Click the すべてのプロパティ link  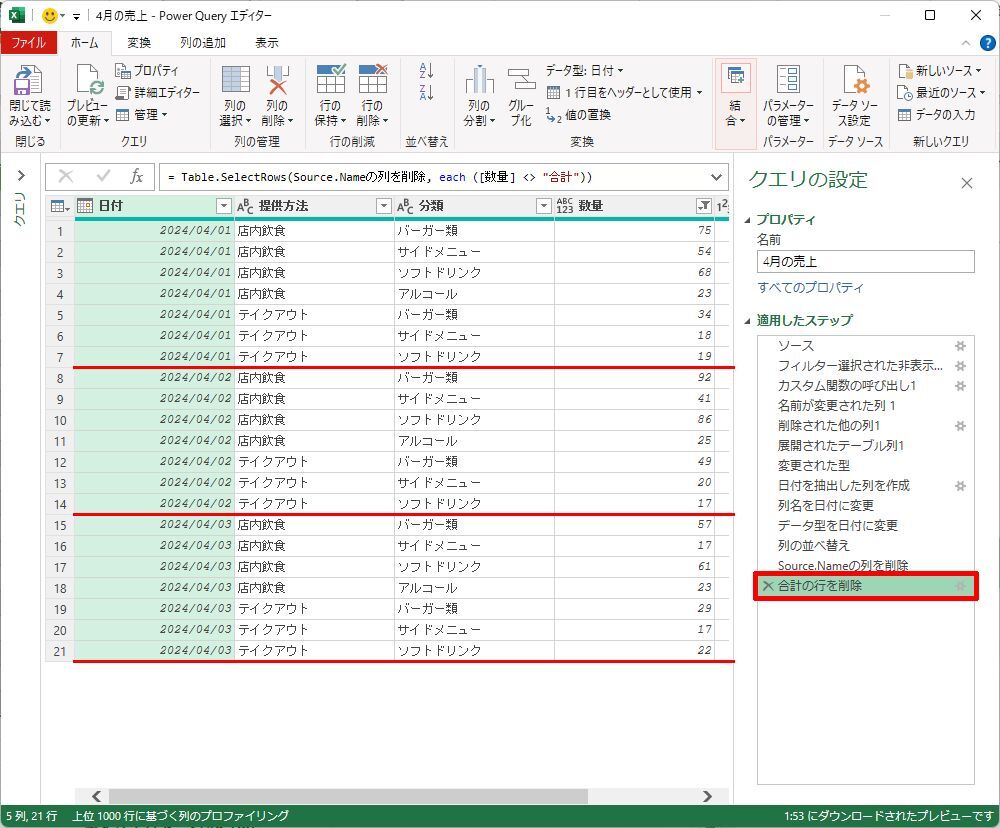(x=810, y=288)
